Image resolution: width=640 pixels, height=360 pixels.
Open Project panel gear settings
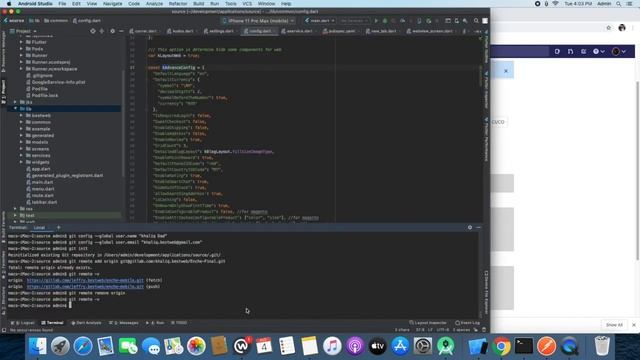(x=112, y=31)
